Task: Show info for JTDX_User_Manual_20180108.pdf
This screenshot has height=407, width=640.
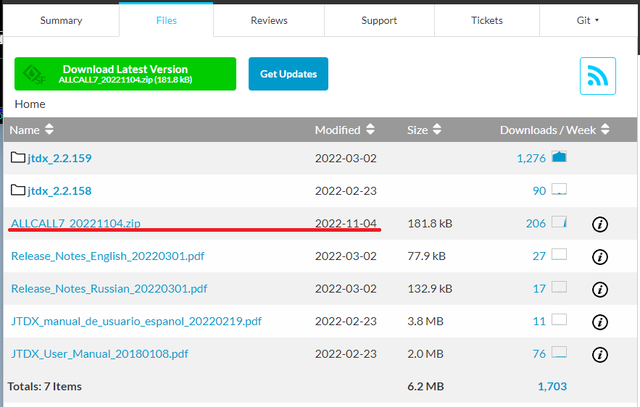Action: tap(600, 355)
